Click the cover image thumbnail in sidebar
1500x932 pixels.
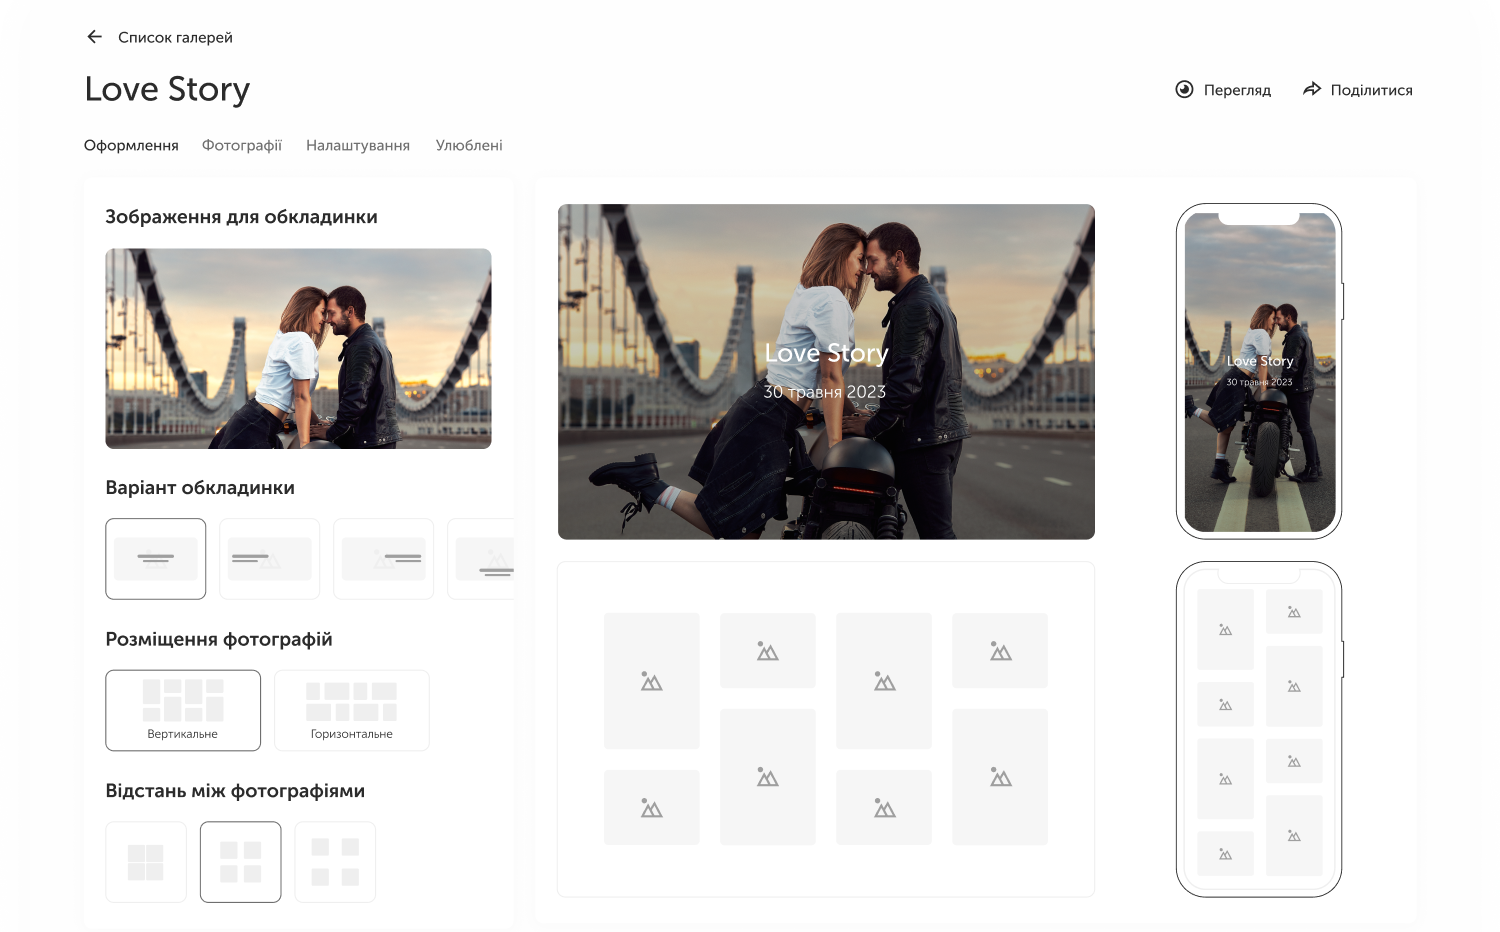(x=298, y=348)
